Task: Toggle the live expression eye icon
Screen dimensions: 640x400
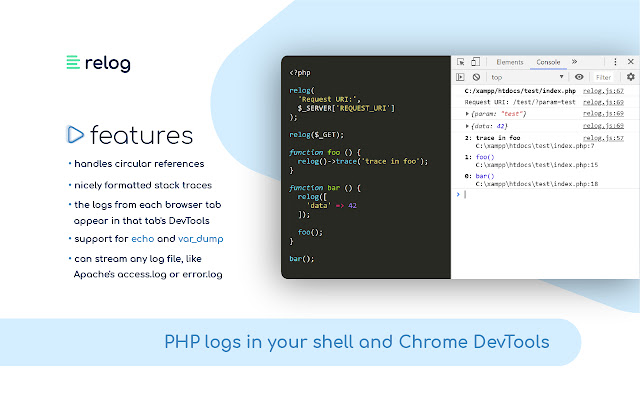Action: 579,77
